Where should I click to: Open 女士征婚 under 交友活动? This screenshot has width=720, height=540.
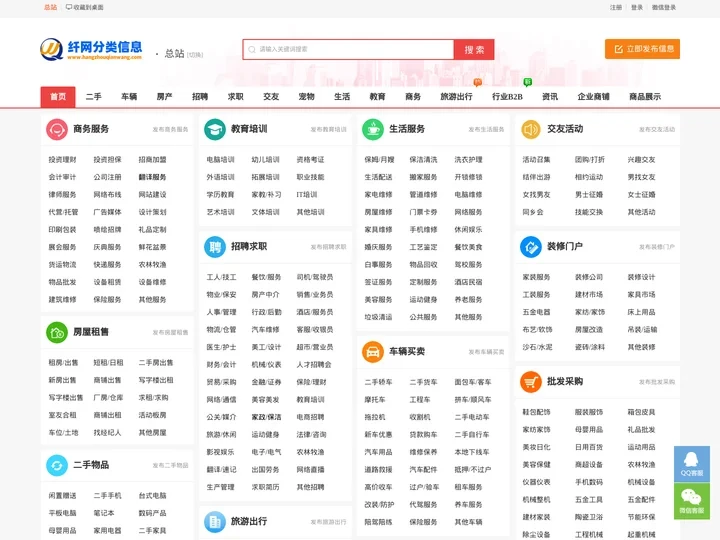641,195
